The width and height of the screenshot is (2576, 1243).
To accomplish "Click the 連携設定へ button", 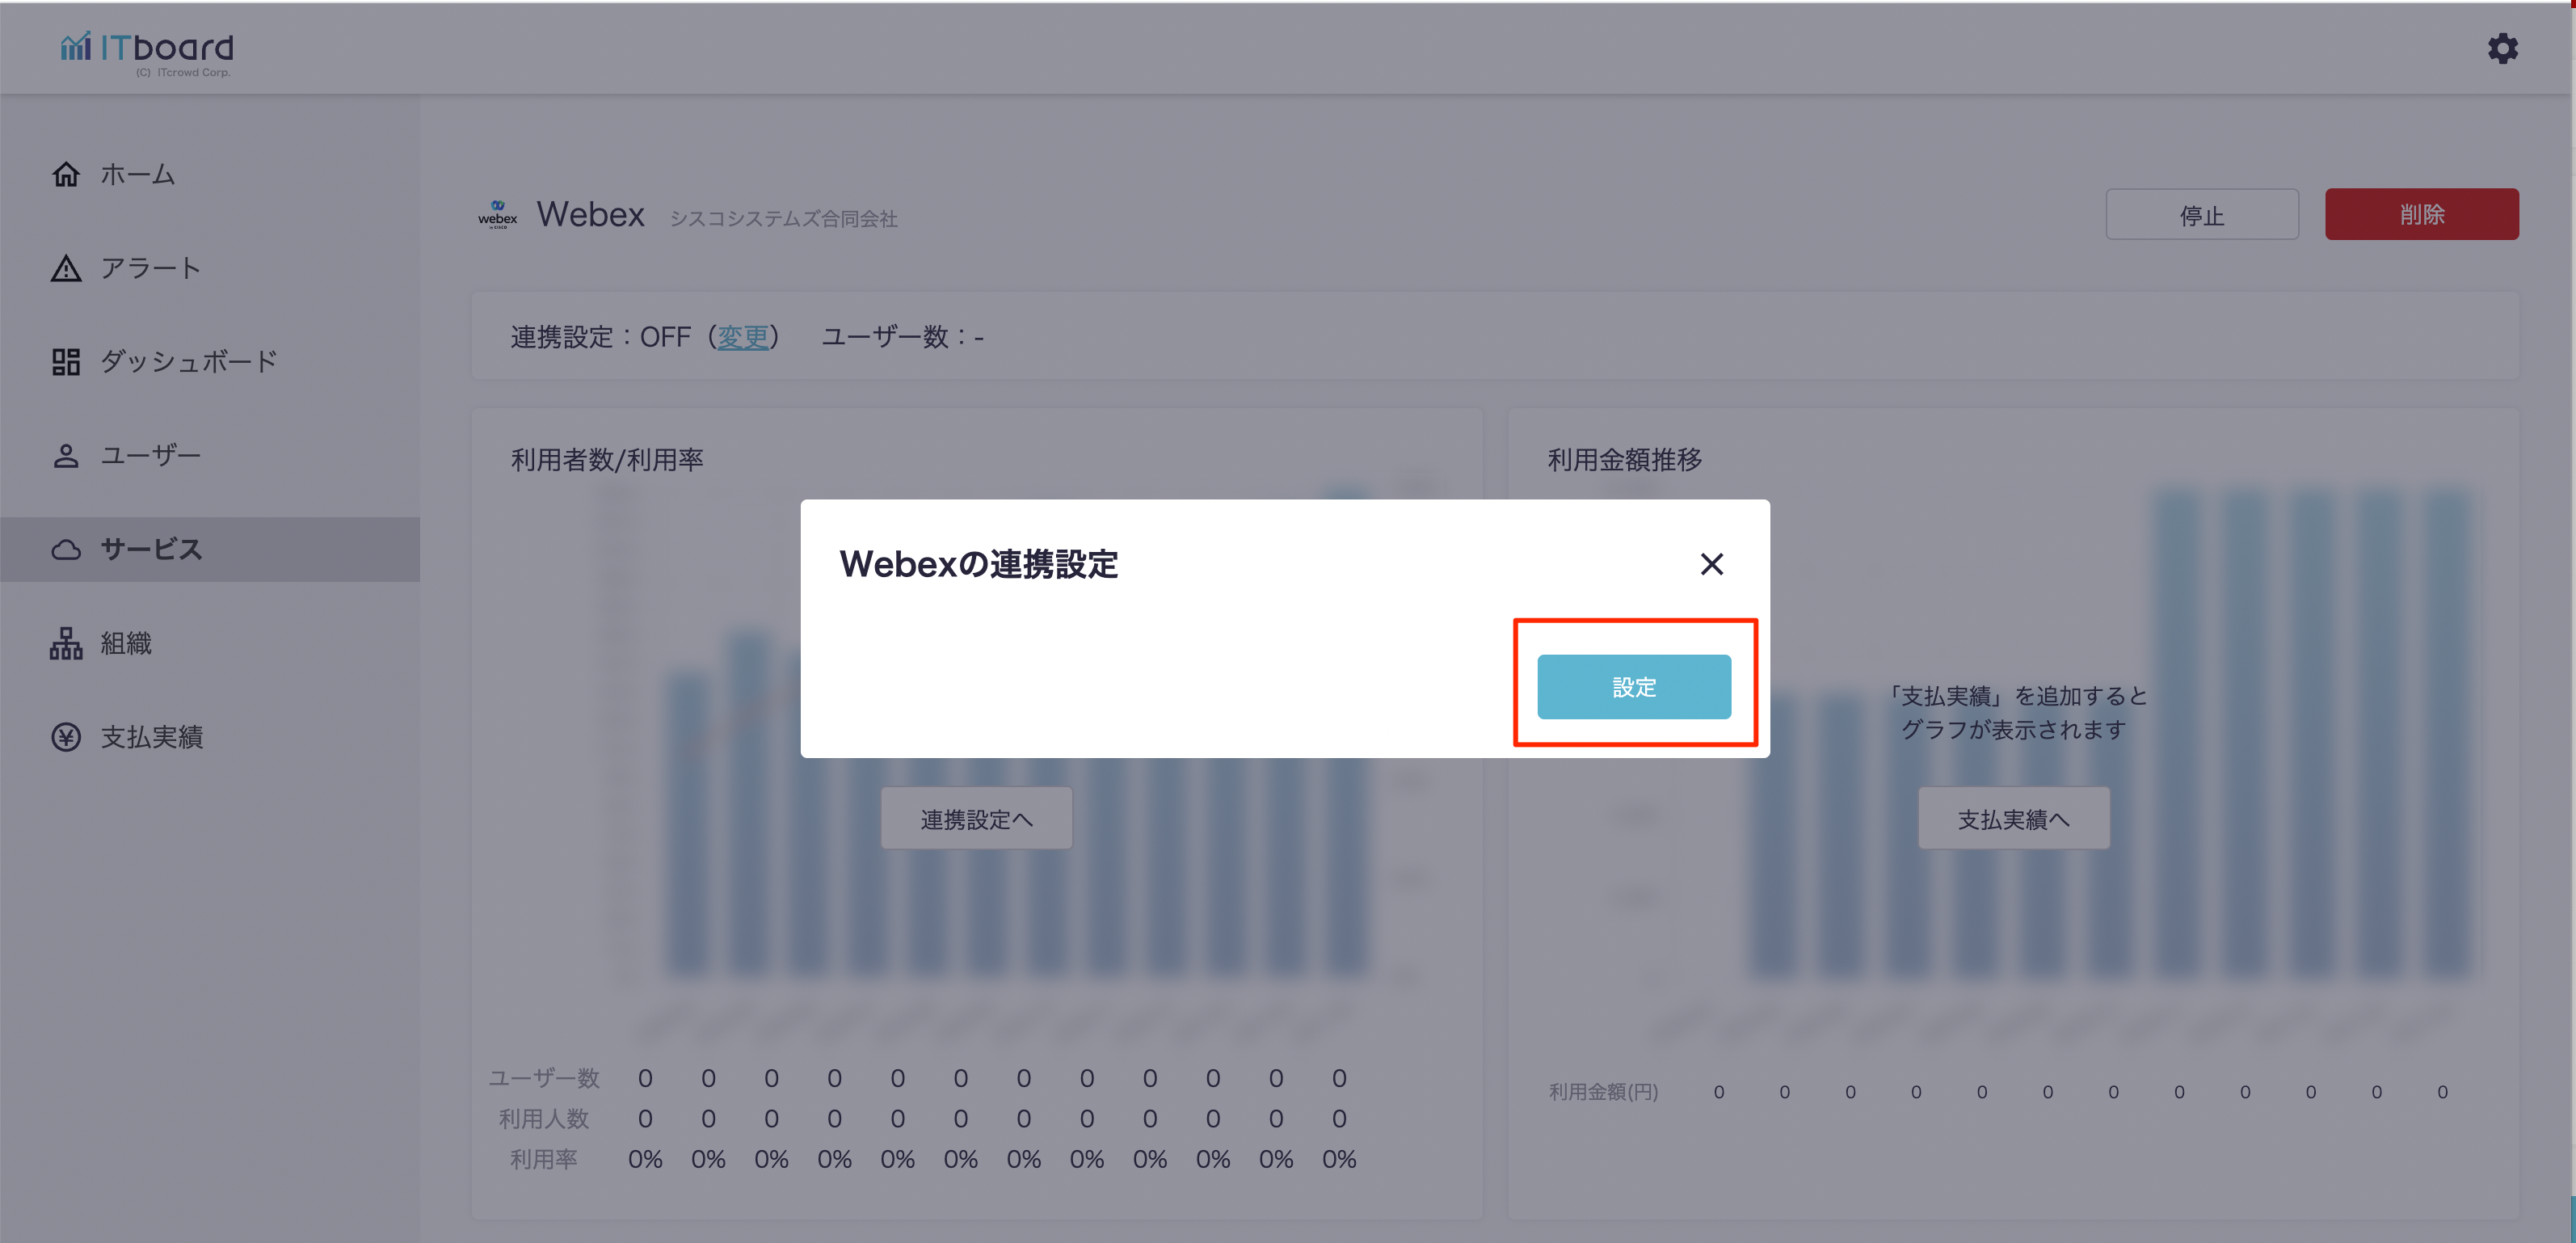I will pos(976,819).
